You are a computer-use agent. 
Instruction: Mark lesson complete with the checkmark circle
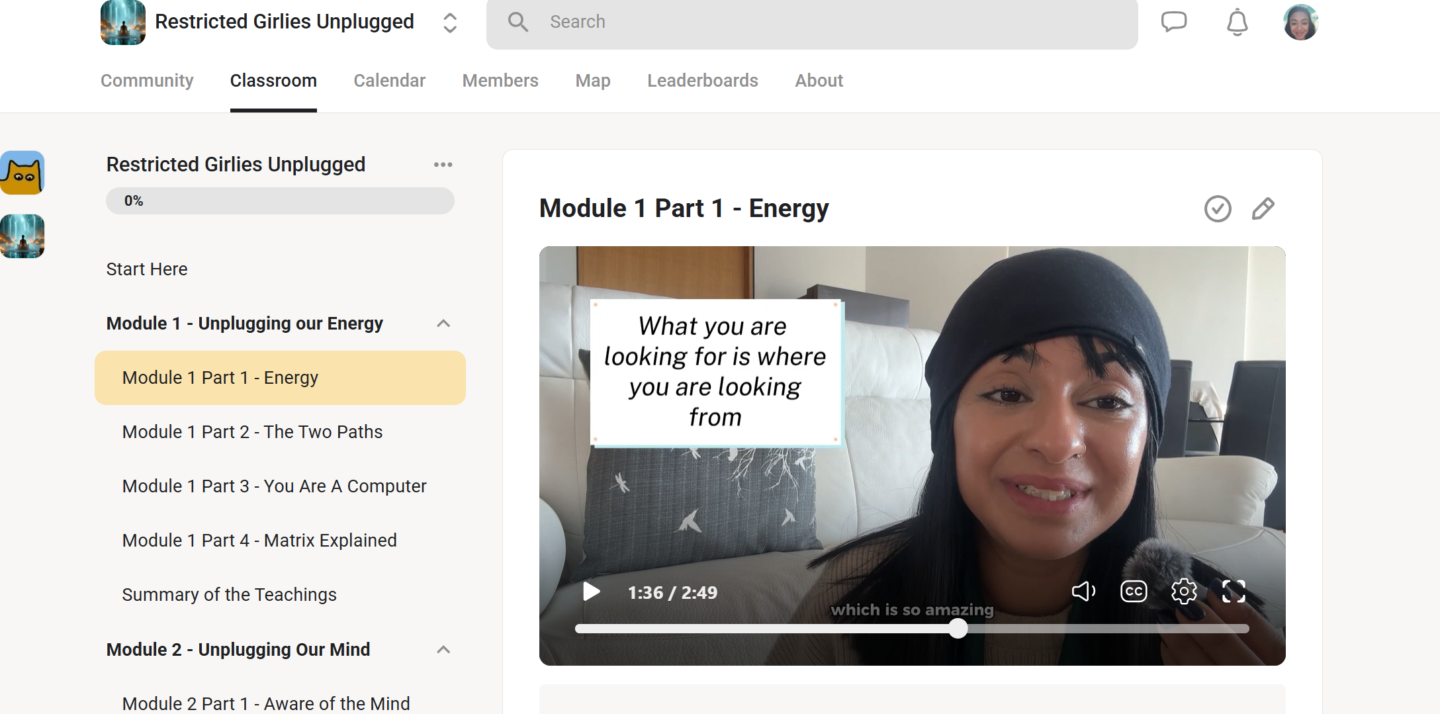click(x=1217, y=208)
